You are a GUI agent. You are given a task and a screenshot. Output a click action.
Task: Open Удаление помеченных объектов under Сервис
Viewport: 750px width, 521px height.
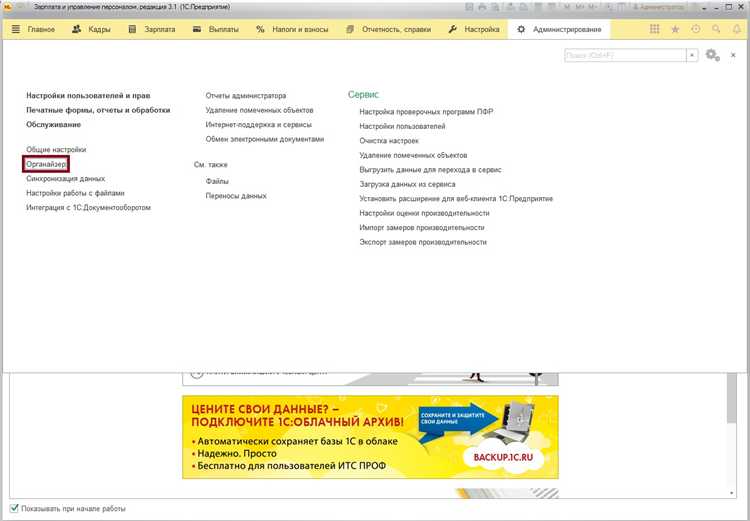[x=413, y=155]
